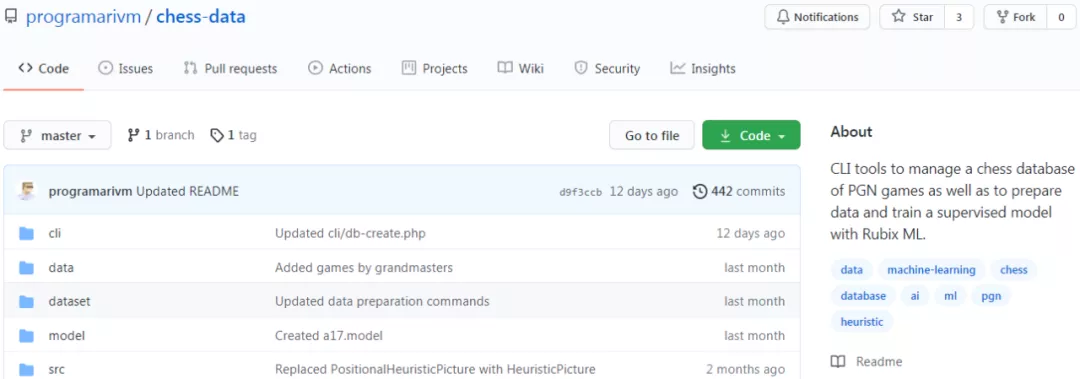Click the folder icon for cli
The image size is (1080, 379).
point(27,234)
